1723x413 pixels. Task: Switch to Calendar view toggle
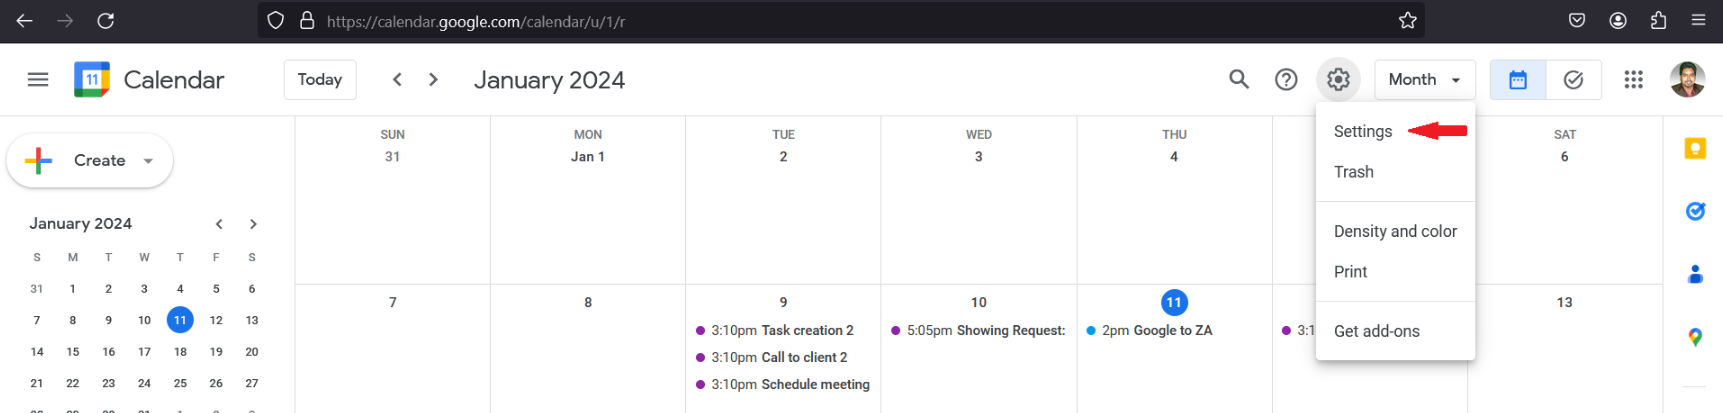[1518, 80]
